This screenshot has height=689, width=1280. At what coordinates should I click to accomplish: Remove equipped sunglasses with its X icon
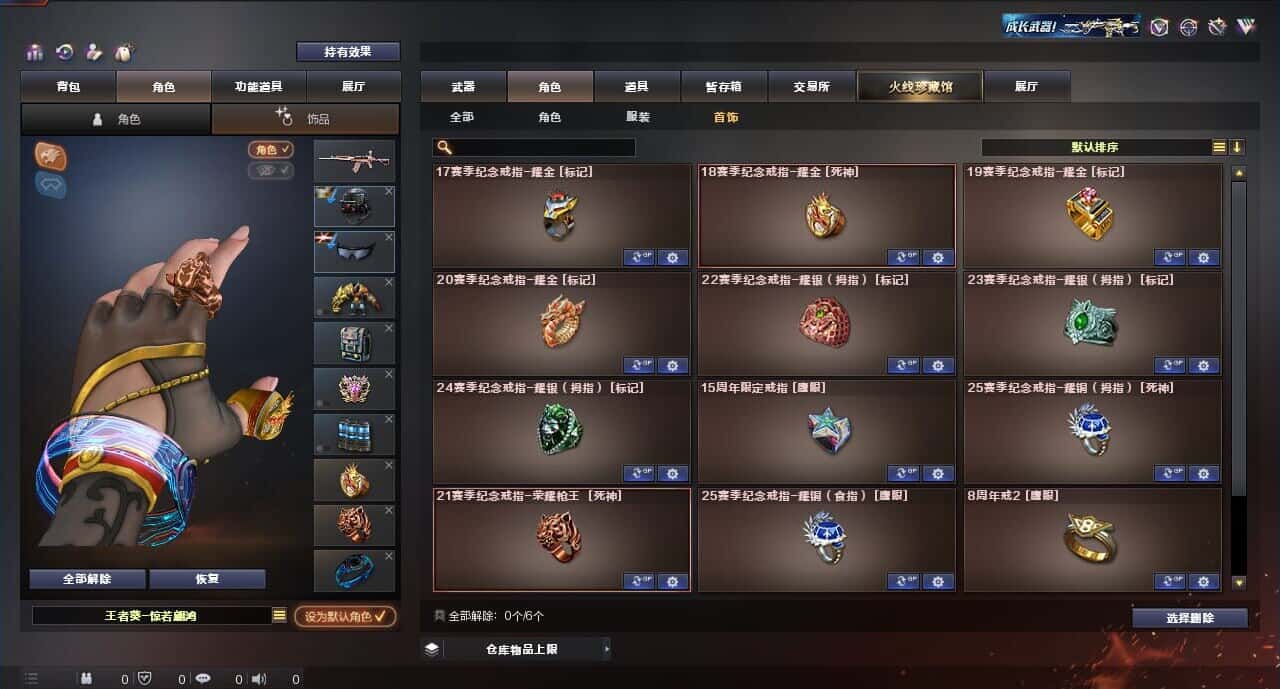pyautogui.click(x=389, y=237)
